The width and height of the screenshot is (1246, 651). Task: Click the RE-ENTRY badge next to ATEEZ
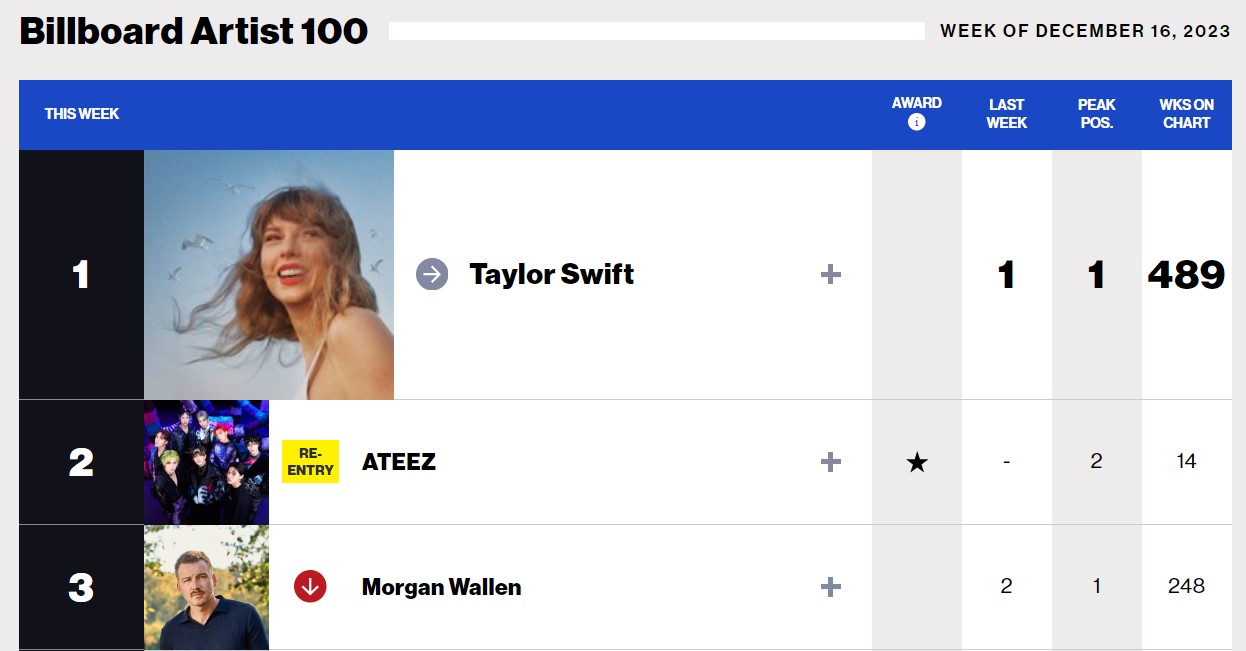coord(310,461)
